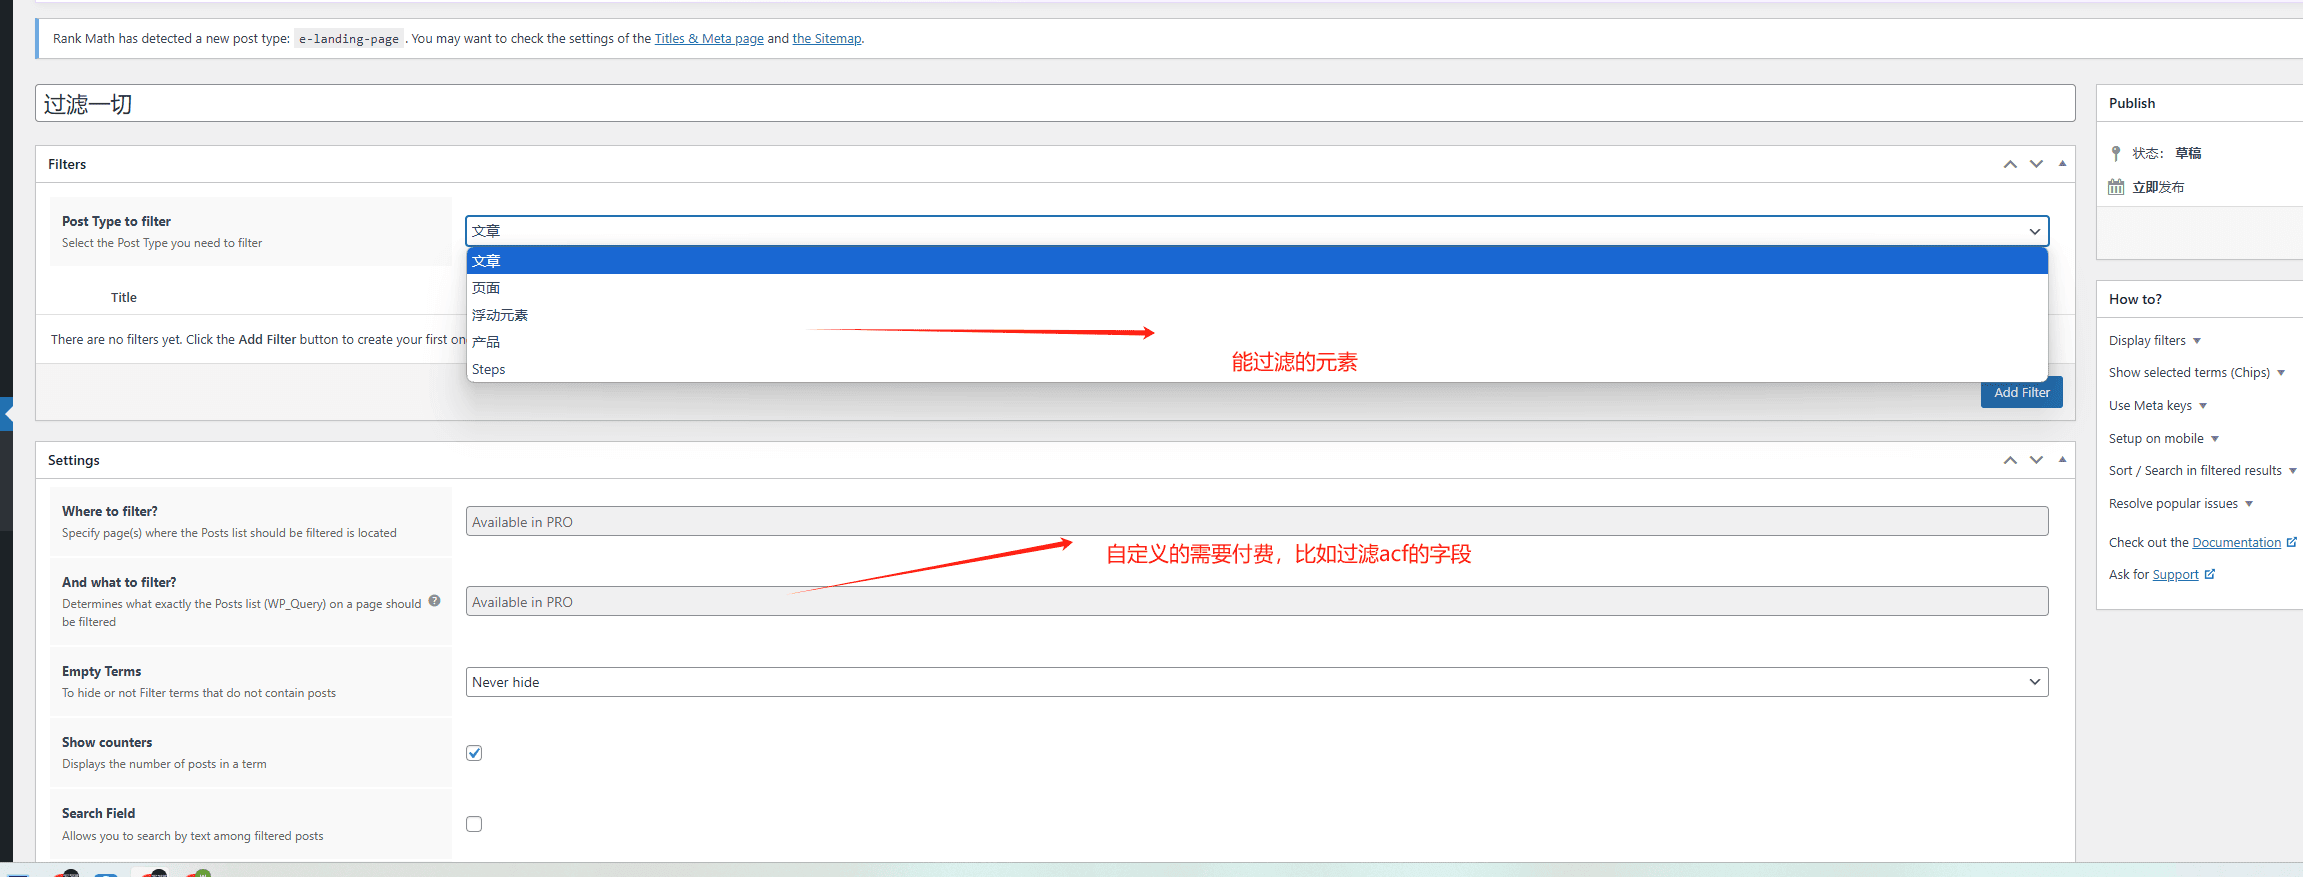Click the filter set title field 过滤一切

[1055, 103]
